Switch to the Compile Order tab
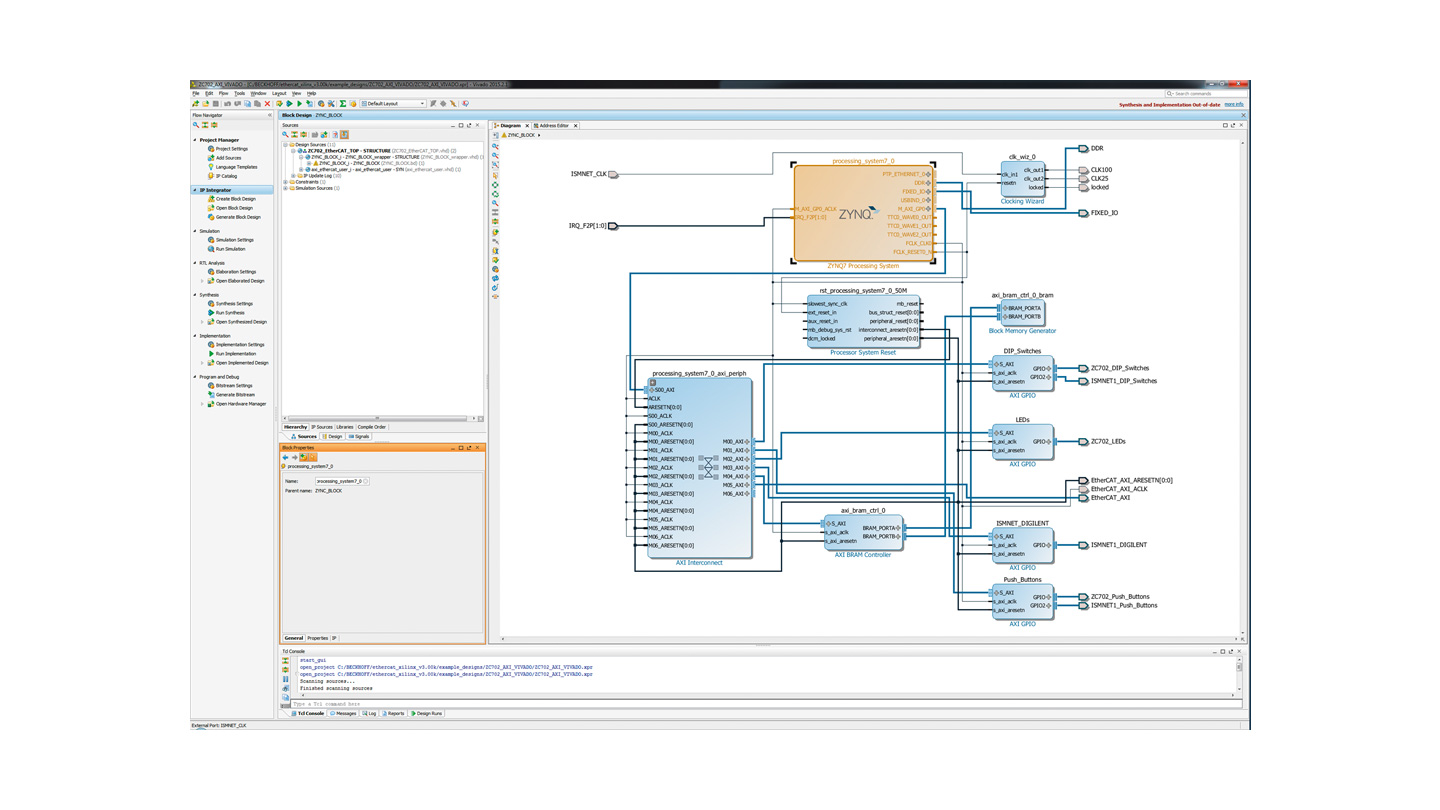This screenshot has width=1440, height=810. pyautogui.click(x=371, y=427)
